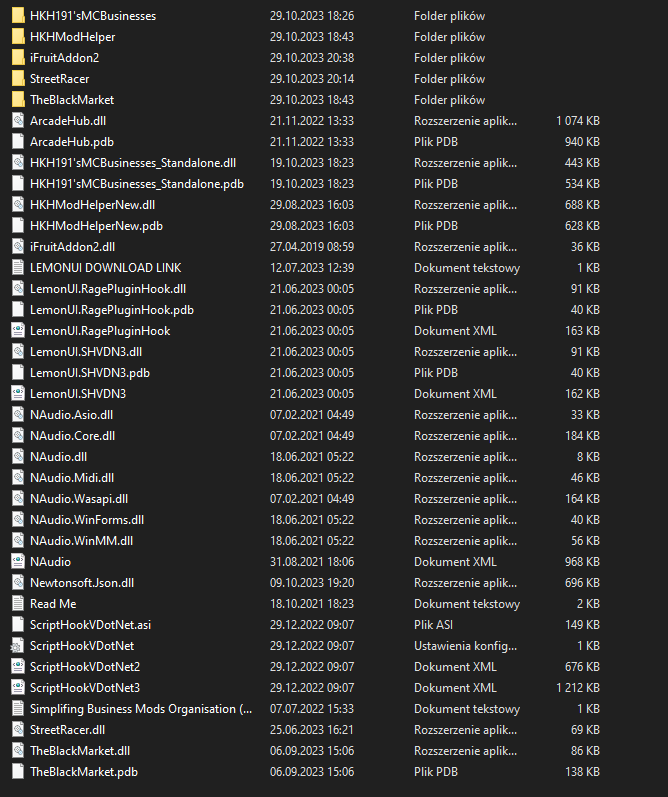Viewport: 668px width, 797px height.
Task: Select file ArcadeHub.dll
Action: 68,120
